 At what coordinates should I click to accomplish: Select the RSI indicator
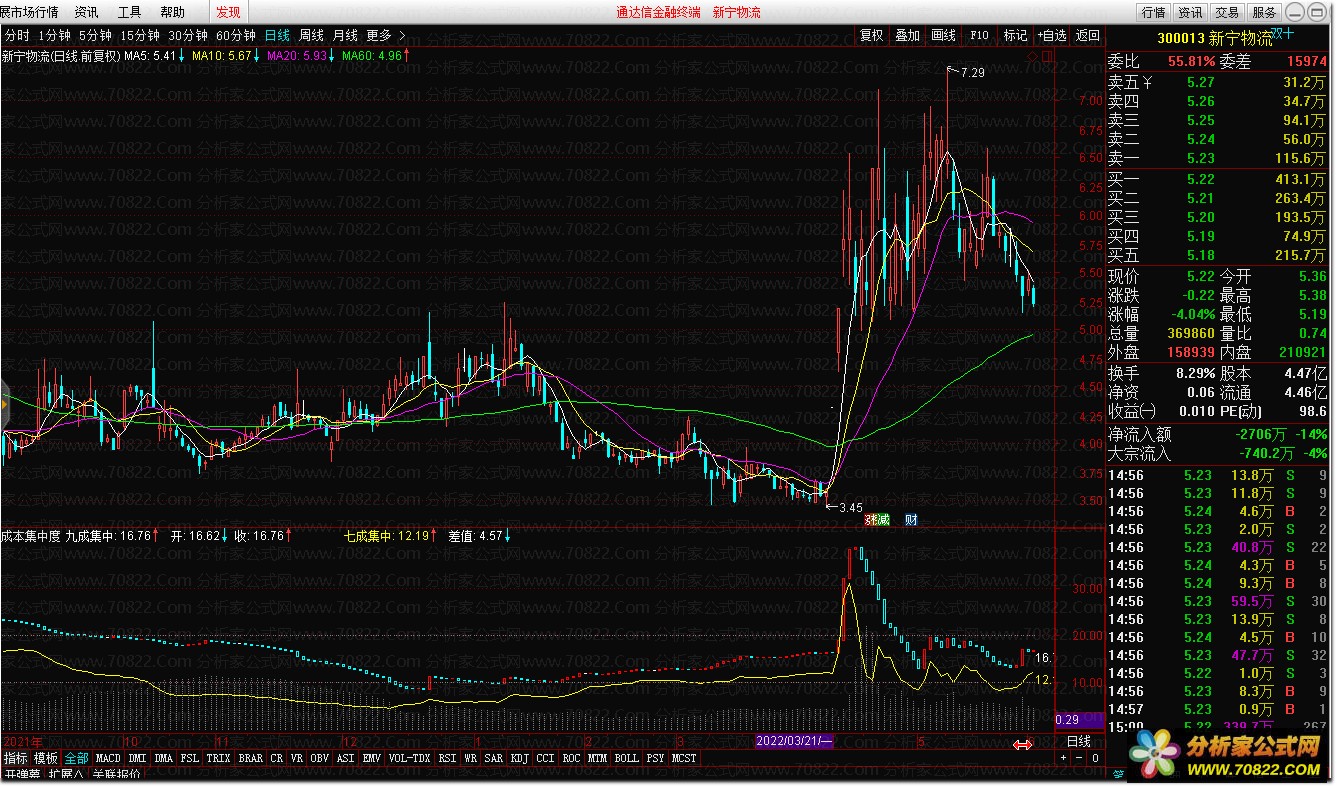447,759
